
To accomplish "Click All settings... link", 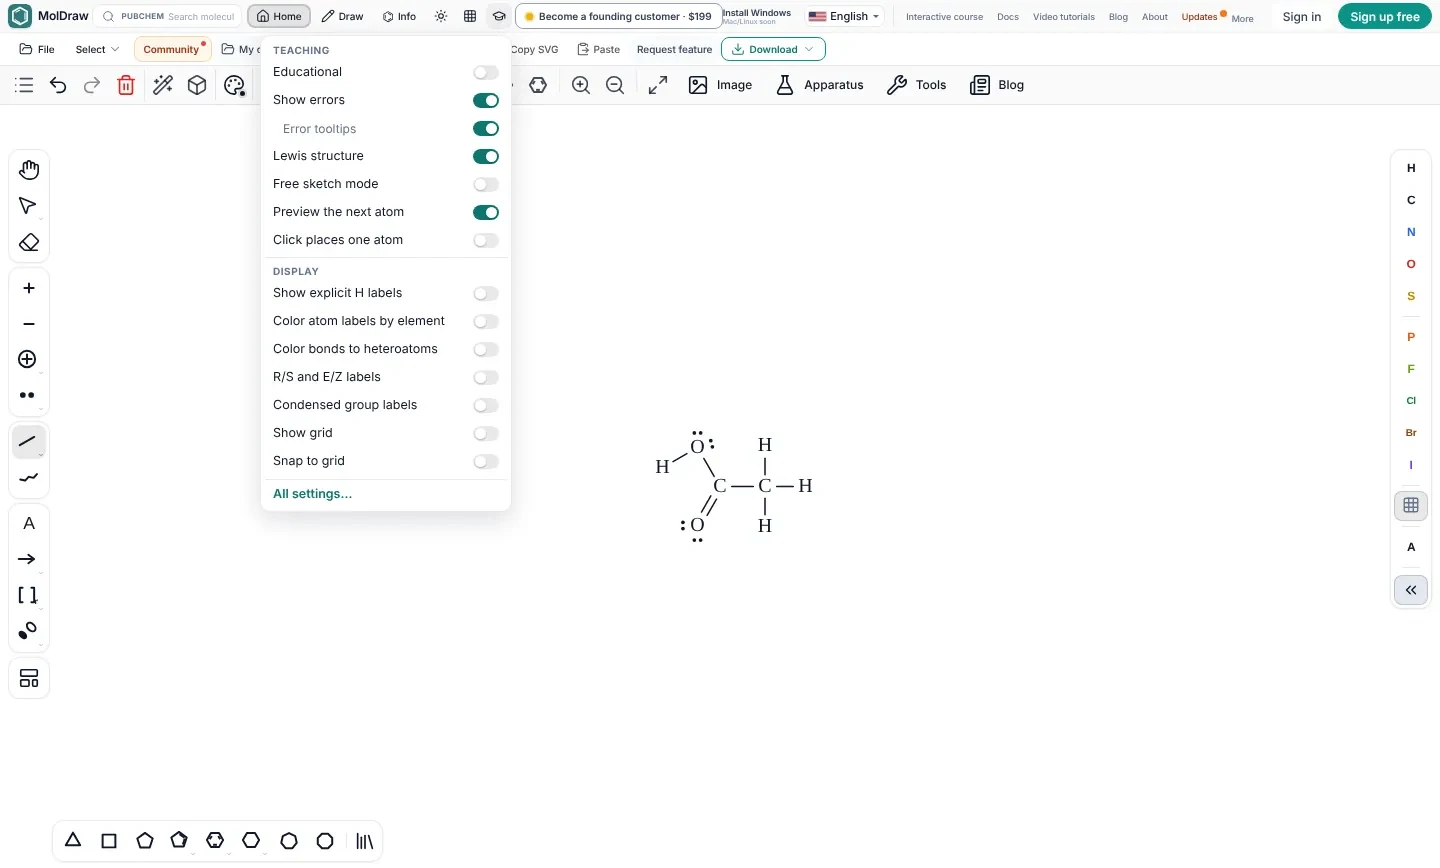I will pos(312,494).
